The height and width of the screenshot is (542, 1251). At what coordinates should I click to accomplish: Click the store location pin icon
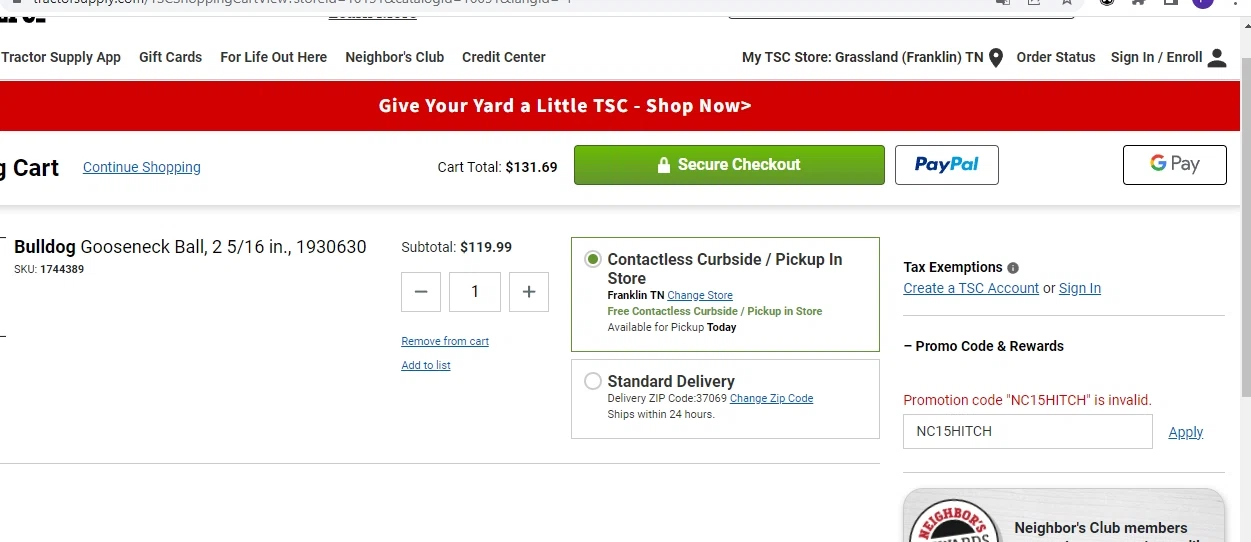coord(996,58)
